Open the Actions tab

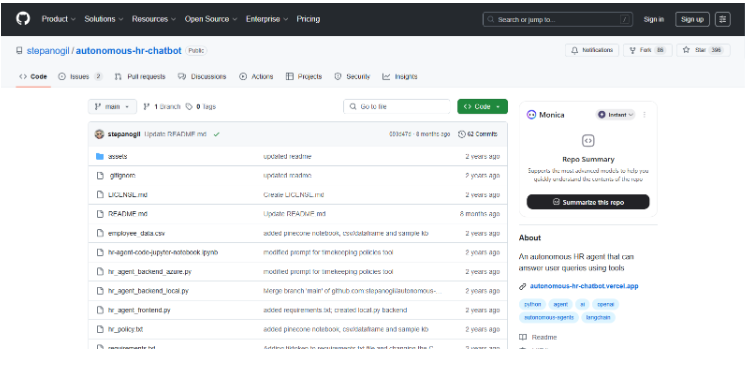coord(256,76)
